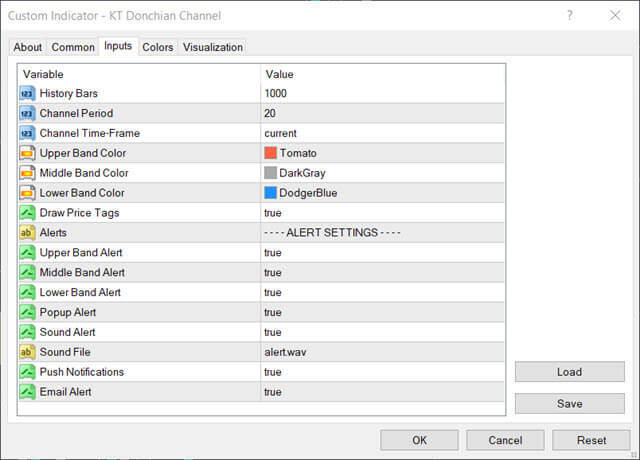Click the Lower Band Color row icon
This screenshot has height=460, width=640.
27,193
